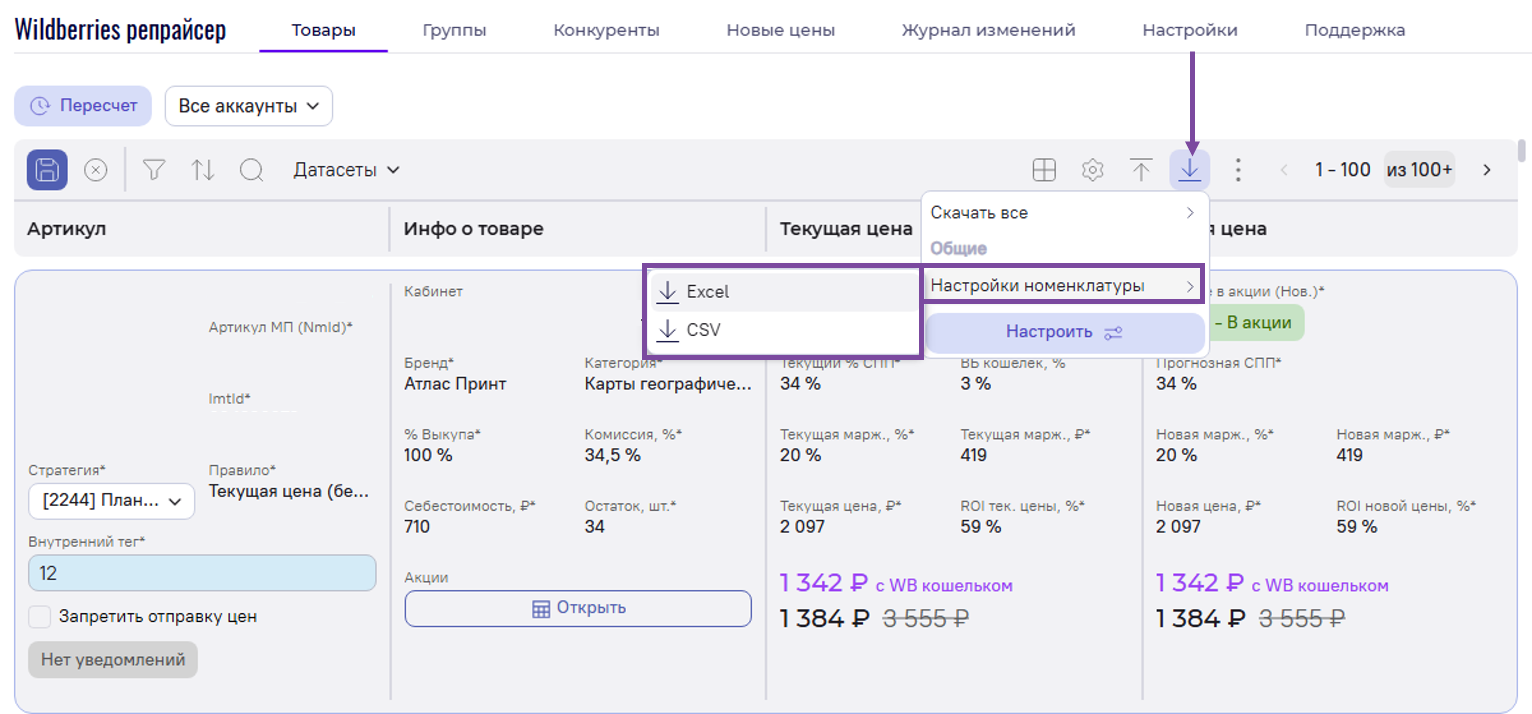Expand the Стратегия '[2244] План...' dropdown
The height and width of the screenshot is (714, 1532).
pyautogui.click(x=111, y=501)
